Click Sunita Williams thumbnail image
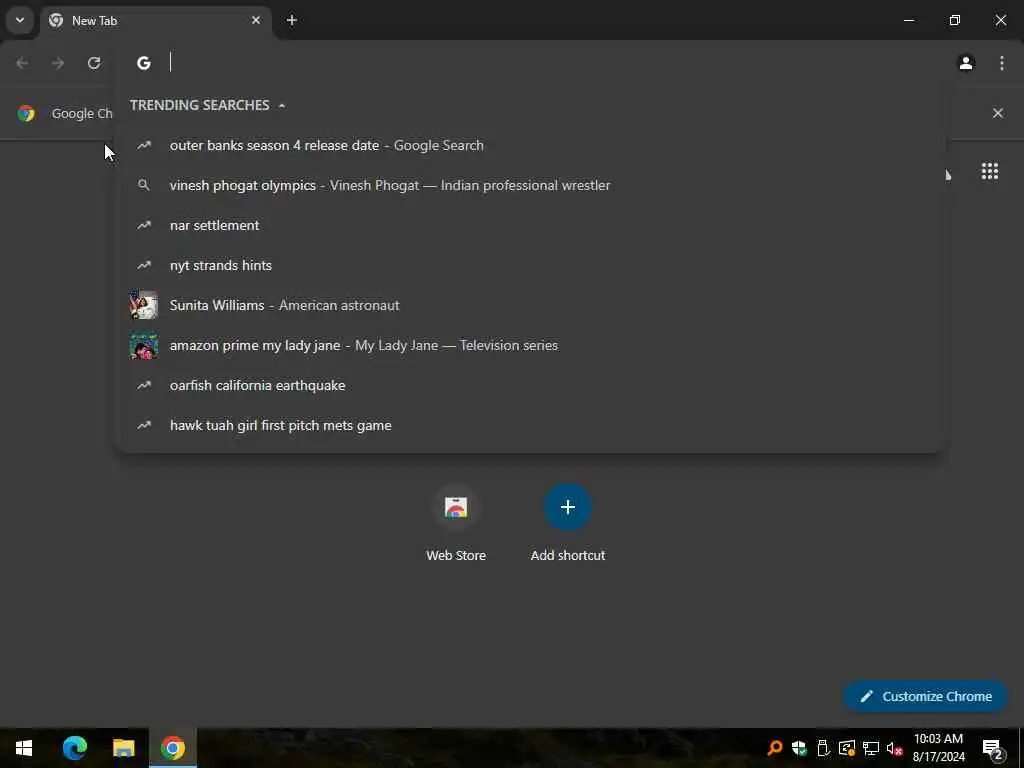Screen dimensions: 1024x768 pyautogui.click(x=144, y=305)
